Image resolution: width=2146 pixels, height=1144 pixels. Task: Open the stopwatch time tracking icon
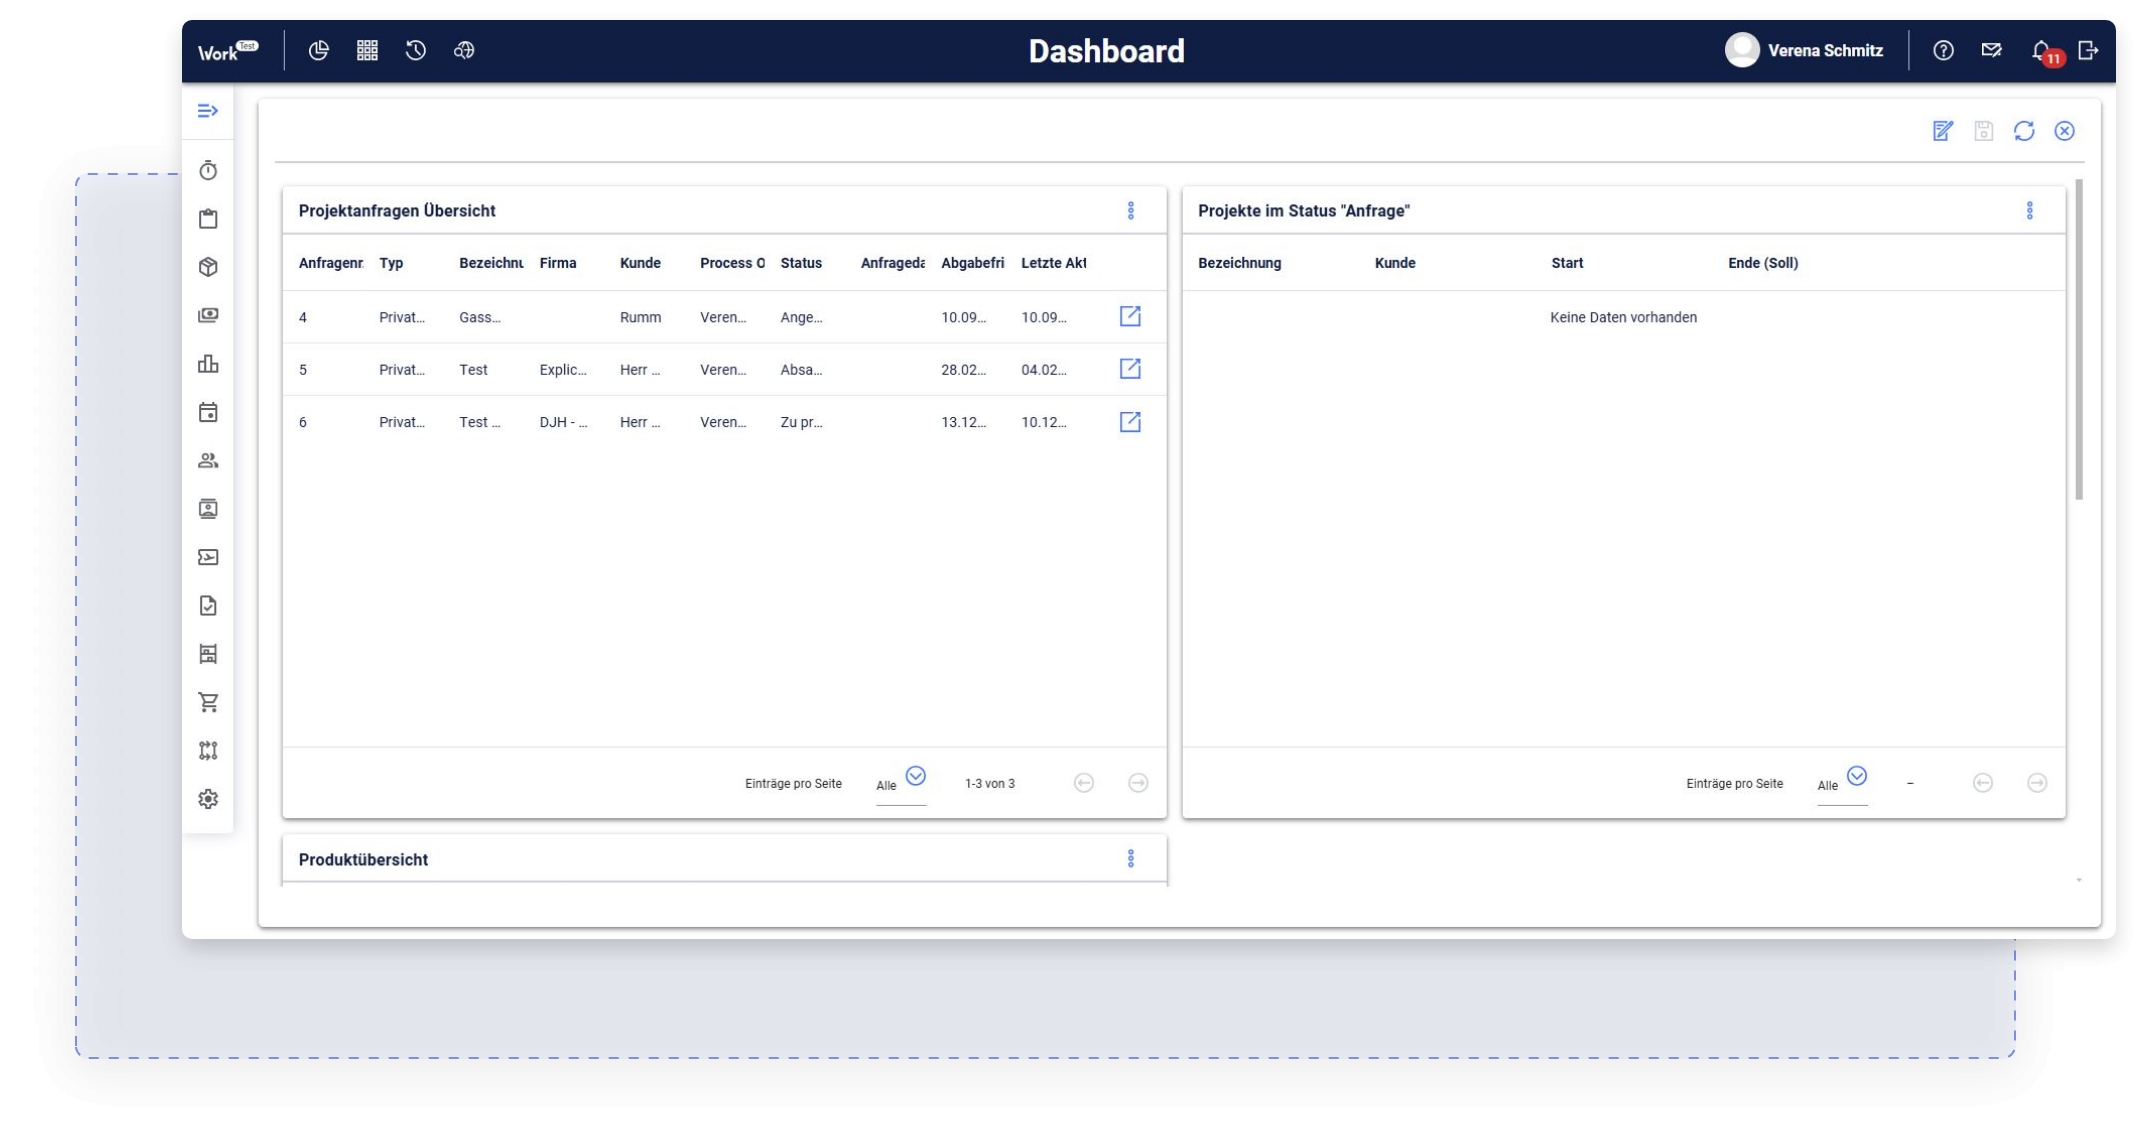pyautogui.click(x=208, y=171)
